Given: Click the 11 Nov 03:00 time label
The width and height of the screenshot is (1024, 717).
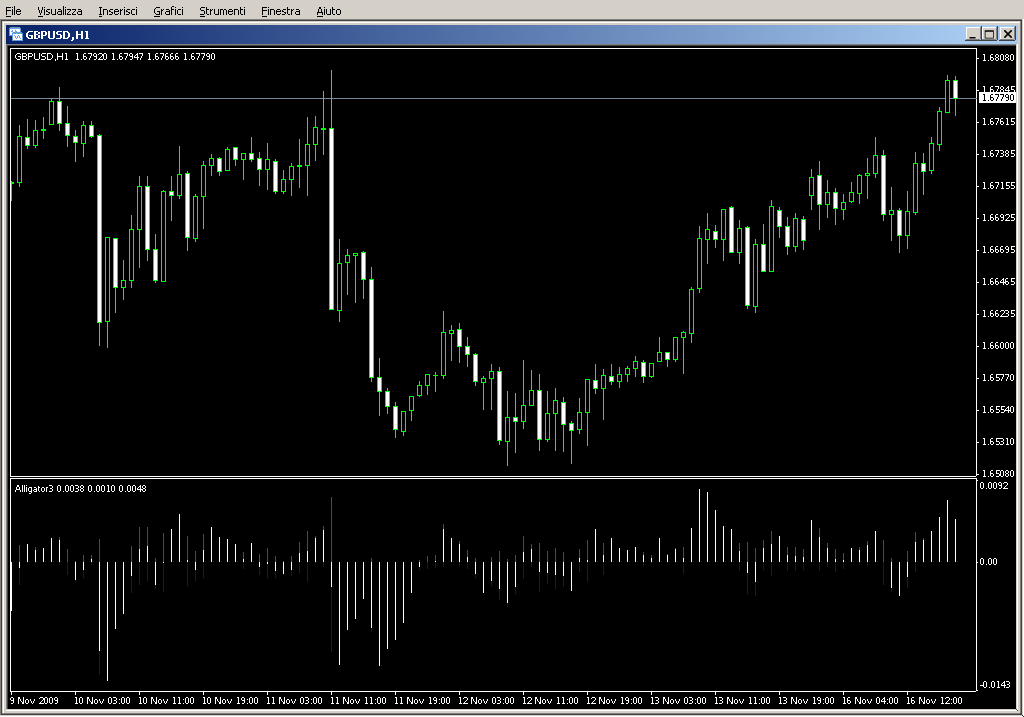Looking at the screenshot, I should pyautogui.click(x=294, y=701).
